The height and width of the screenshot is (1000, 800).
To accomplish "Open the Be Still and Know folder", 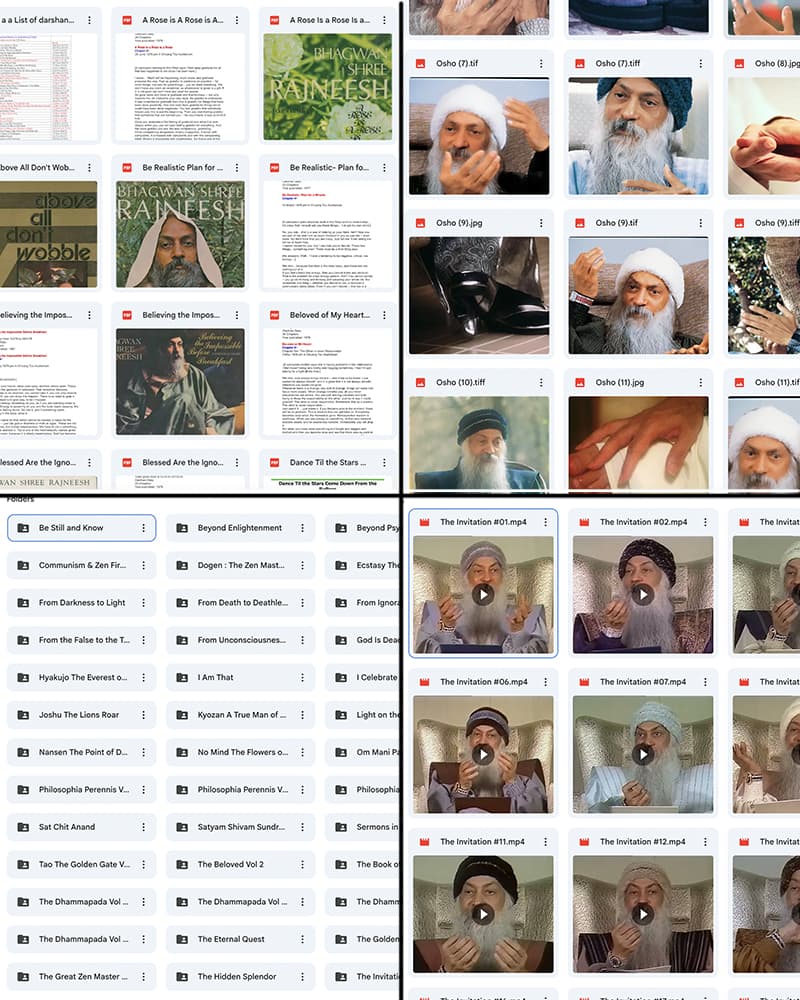I will [x=81, y=528].
